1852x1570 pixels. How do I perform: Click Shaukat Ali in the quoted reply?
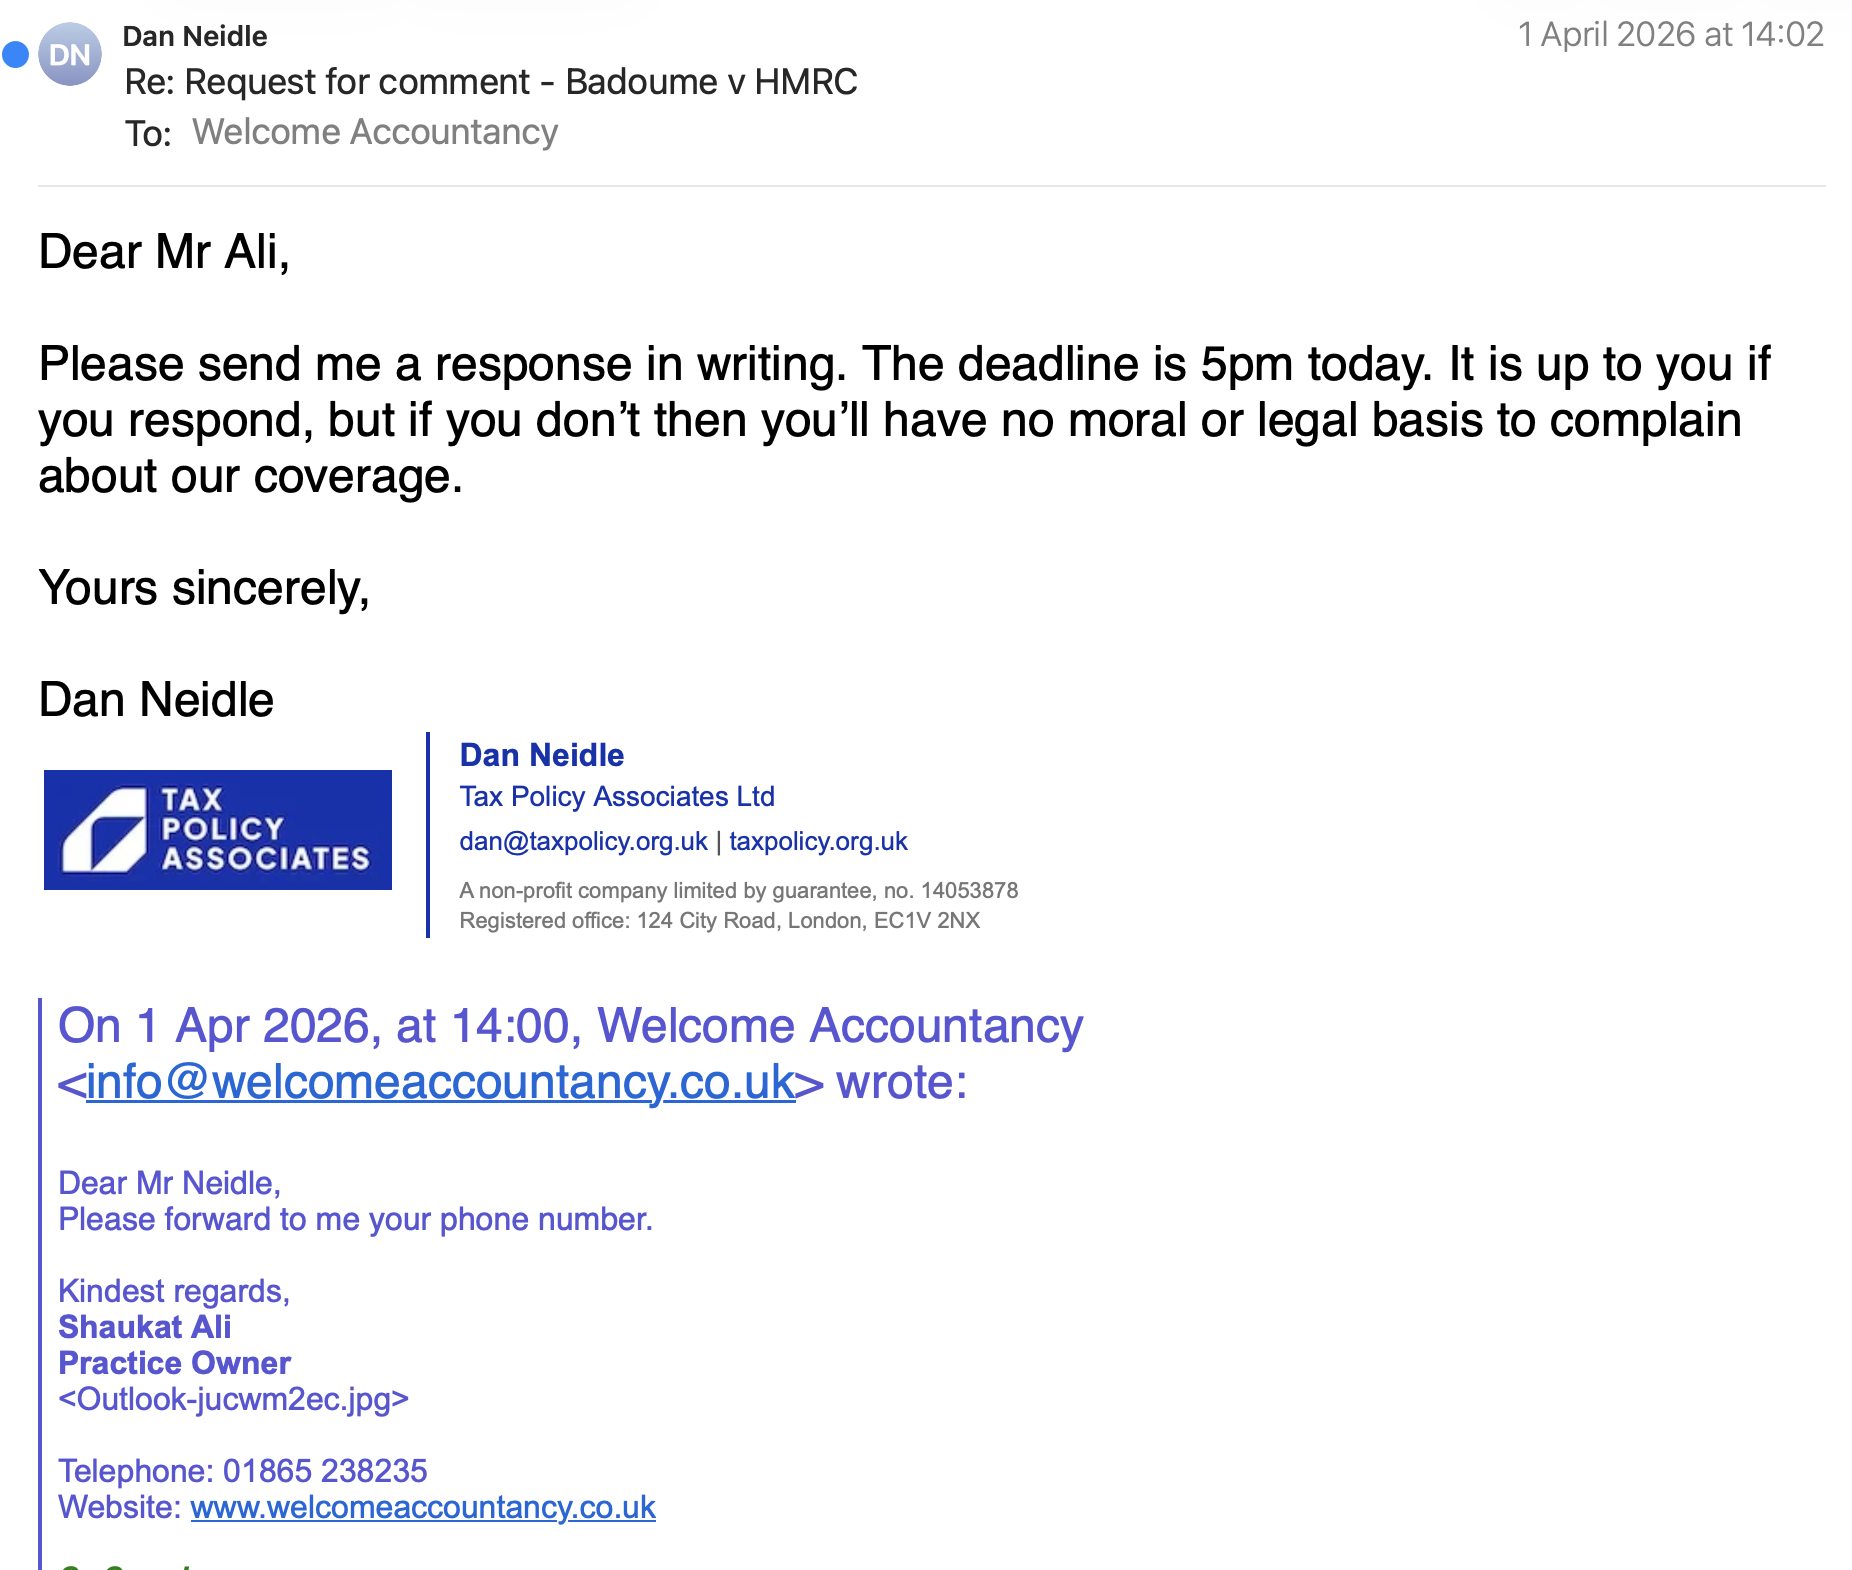point(144,1327)
